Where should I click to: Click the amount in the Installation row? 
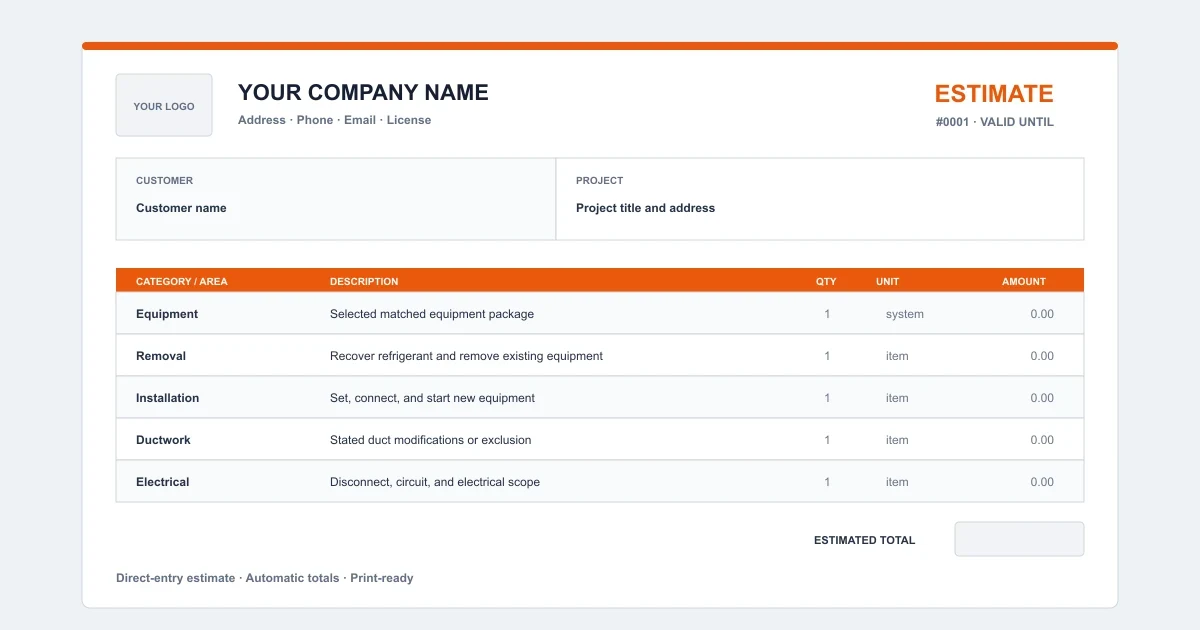point(1042,398)
